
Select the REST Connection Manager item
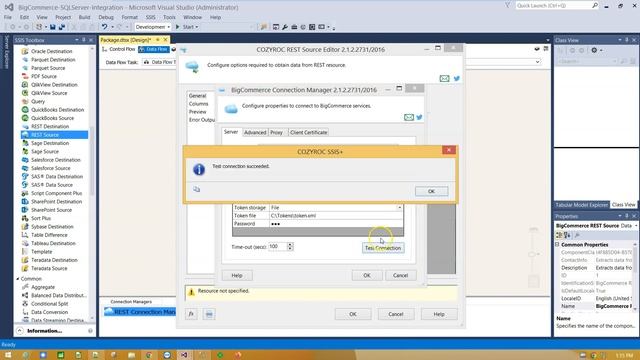point(140,312)
